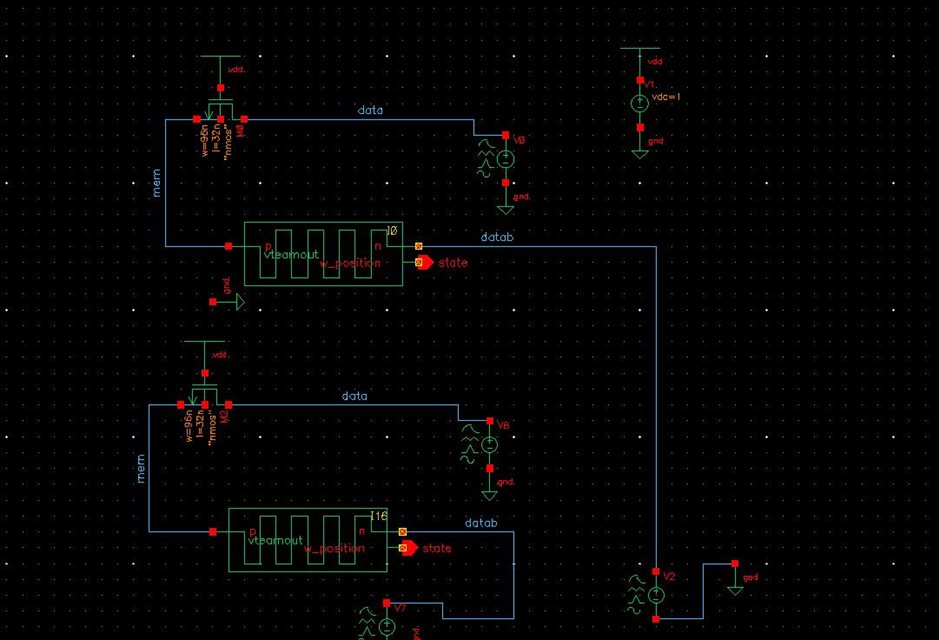This screenshot has width=939, height=640.
Task: Click the p terminal square of I16
Action: point(213,532)
